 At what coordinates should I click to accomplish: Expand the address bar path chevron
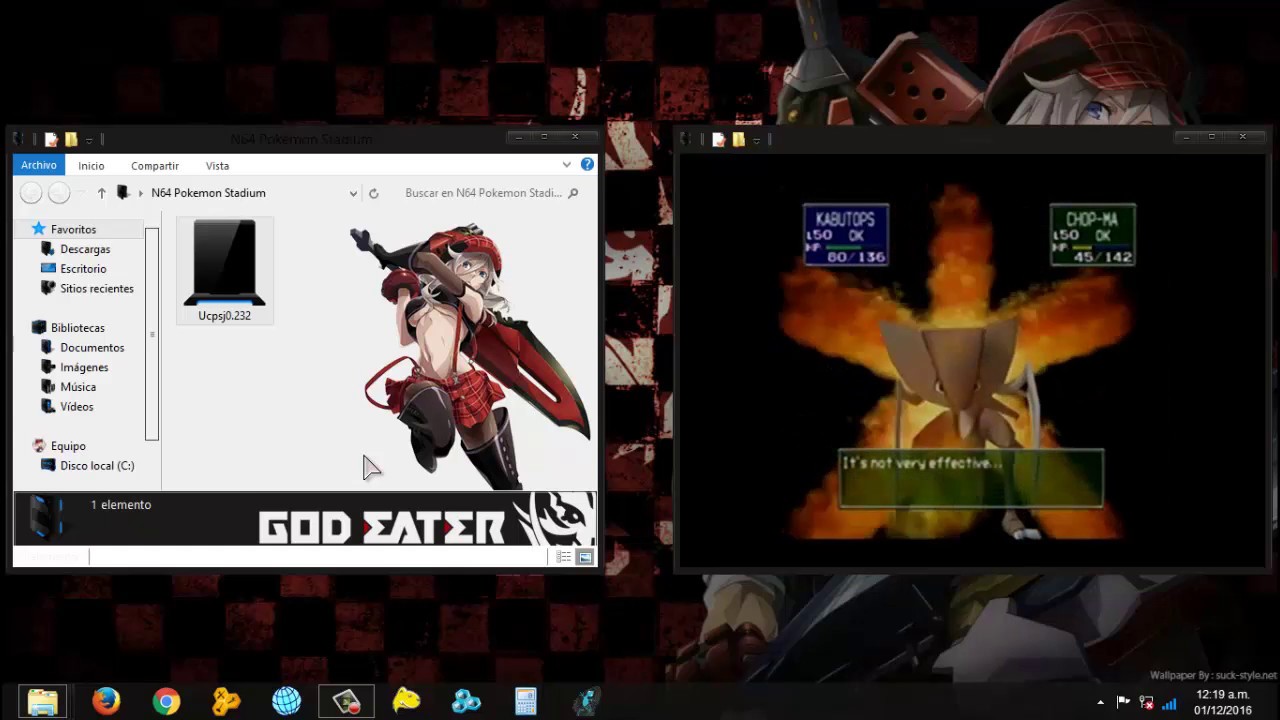point(141,193)
